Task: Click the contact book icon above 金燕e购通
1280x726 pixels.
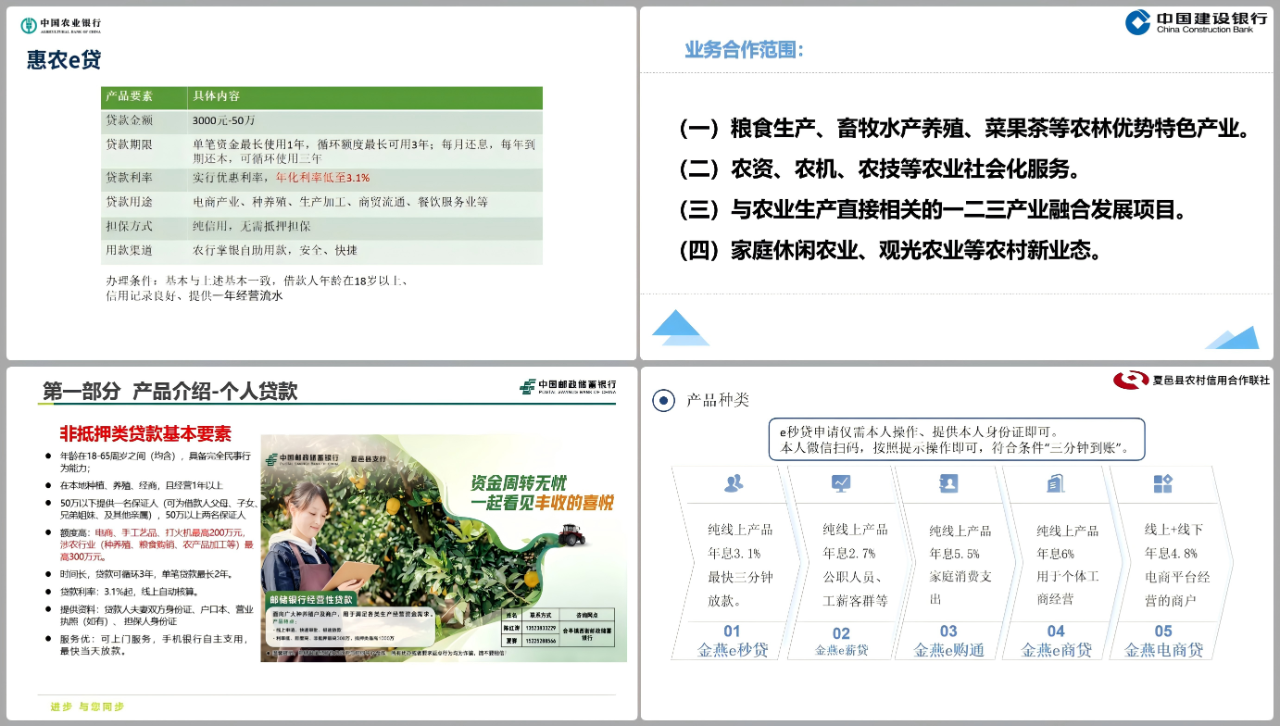Action: click(x=948, y=484)
